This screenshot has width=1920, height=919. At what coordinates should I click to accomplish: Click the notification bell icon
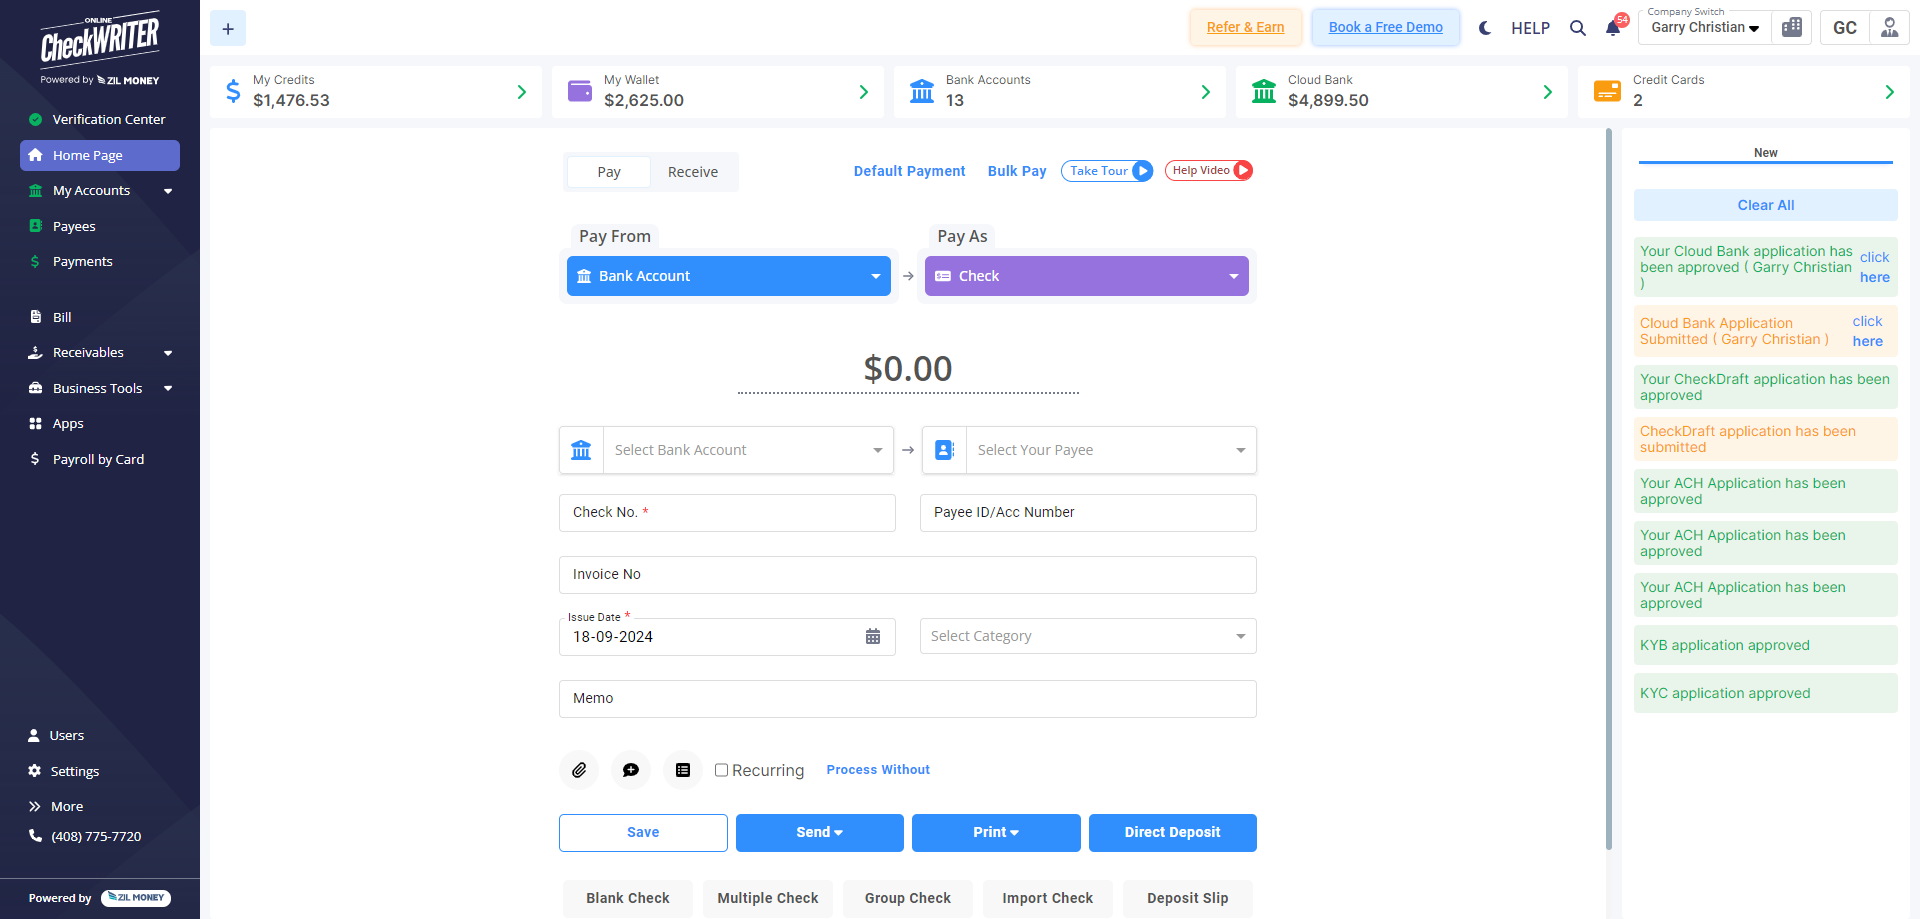[x=1612, y=28]
